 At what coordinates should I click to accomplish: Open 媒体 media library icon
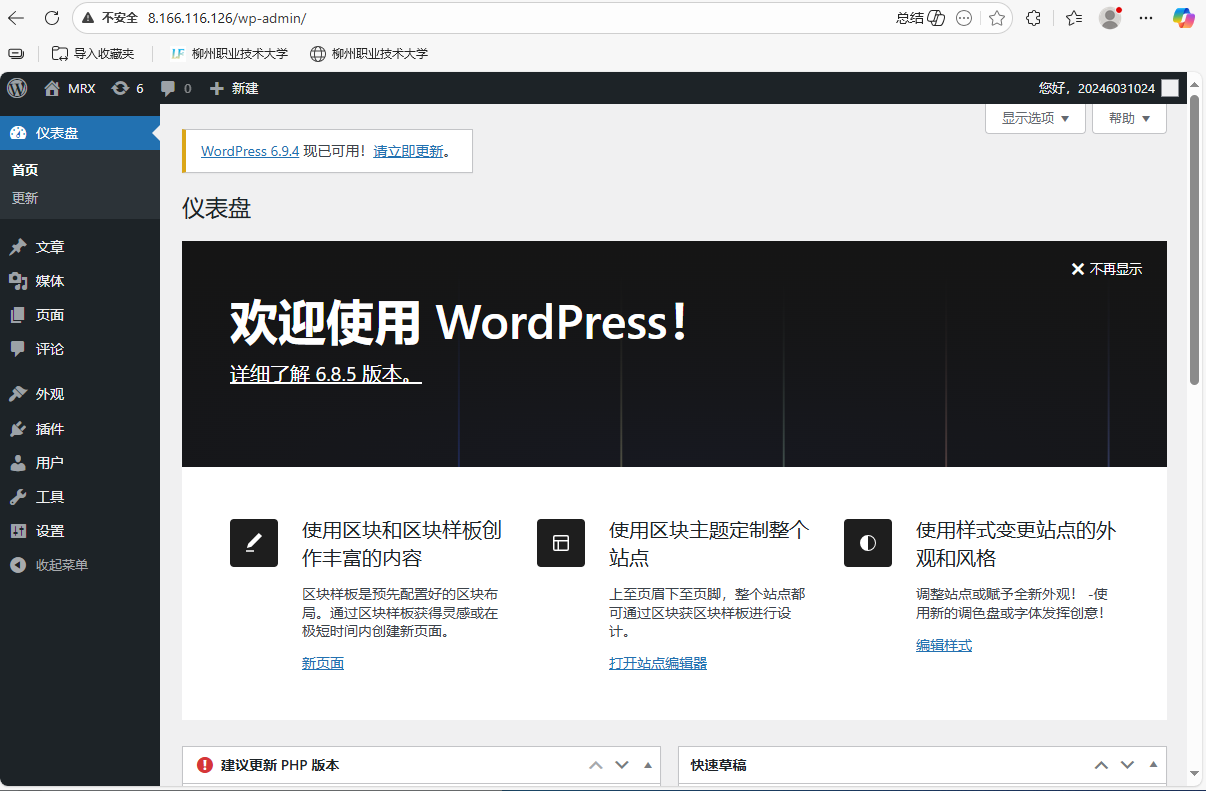17,281
